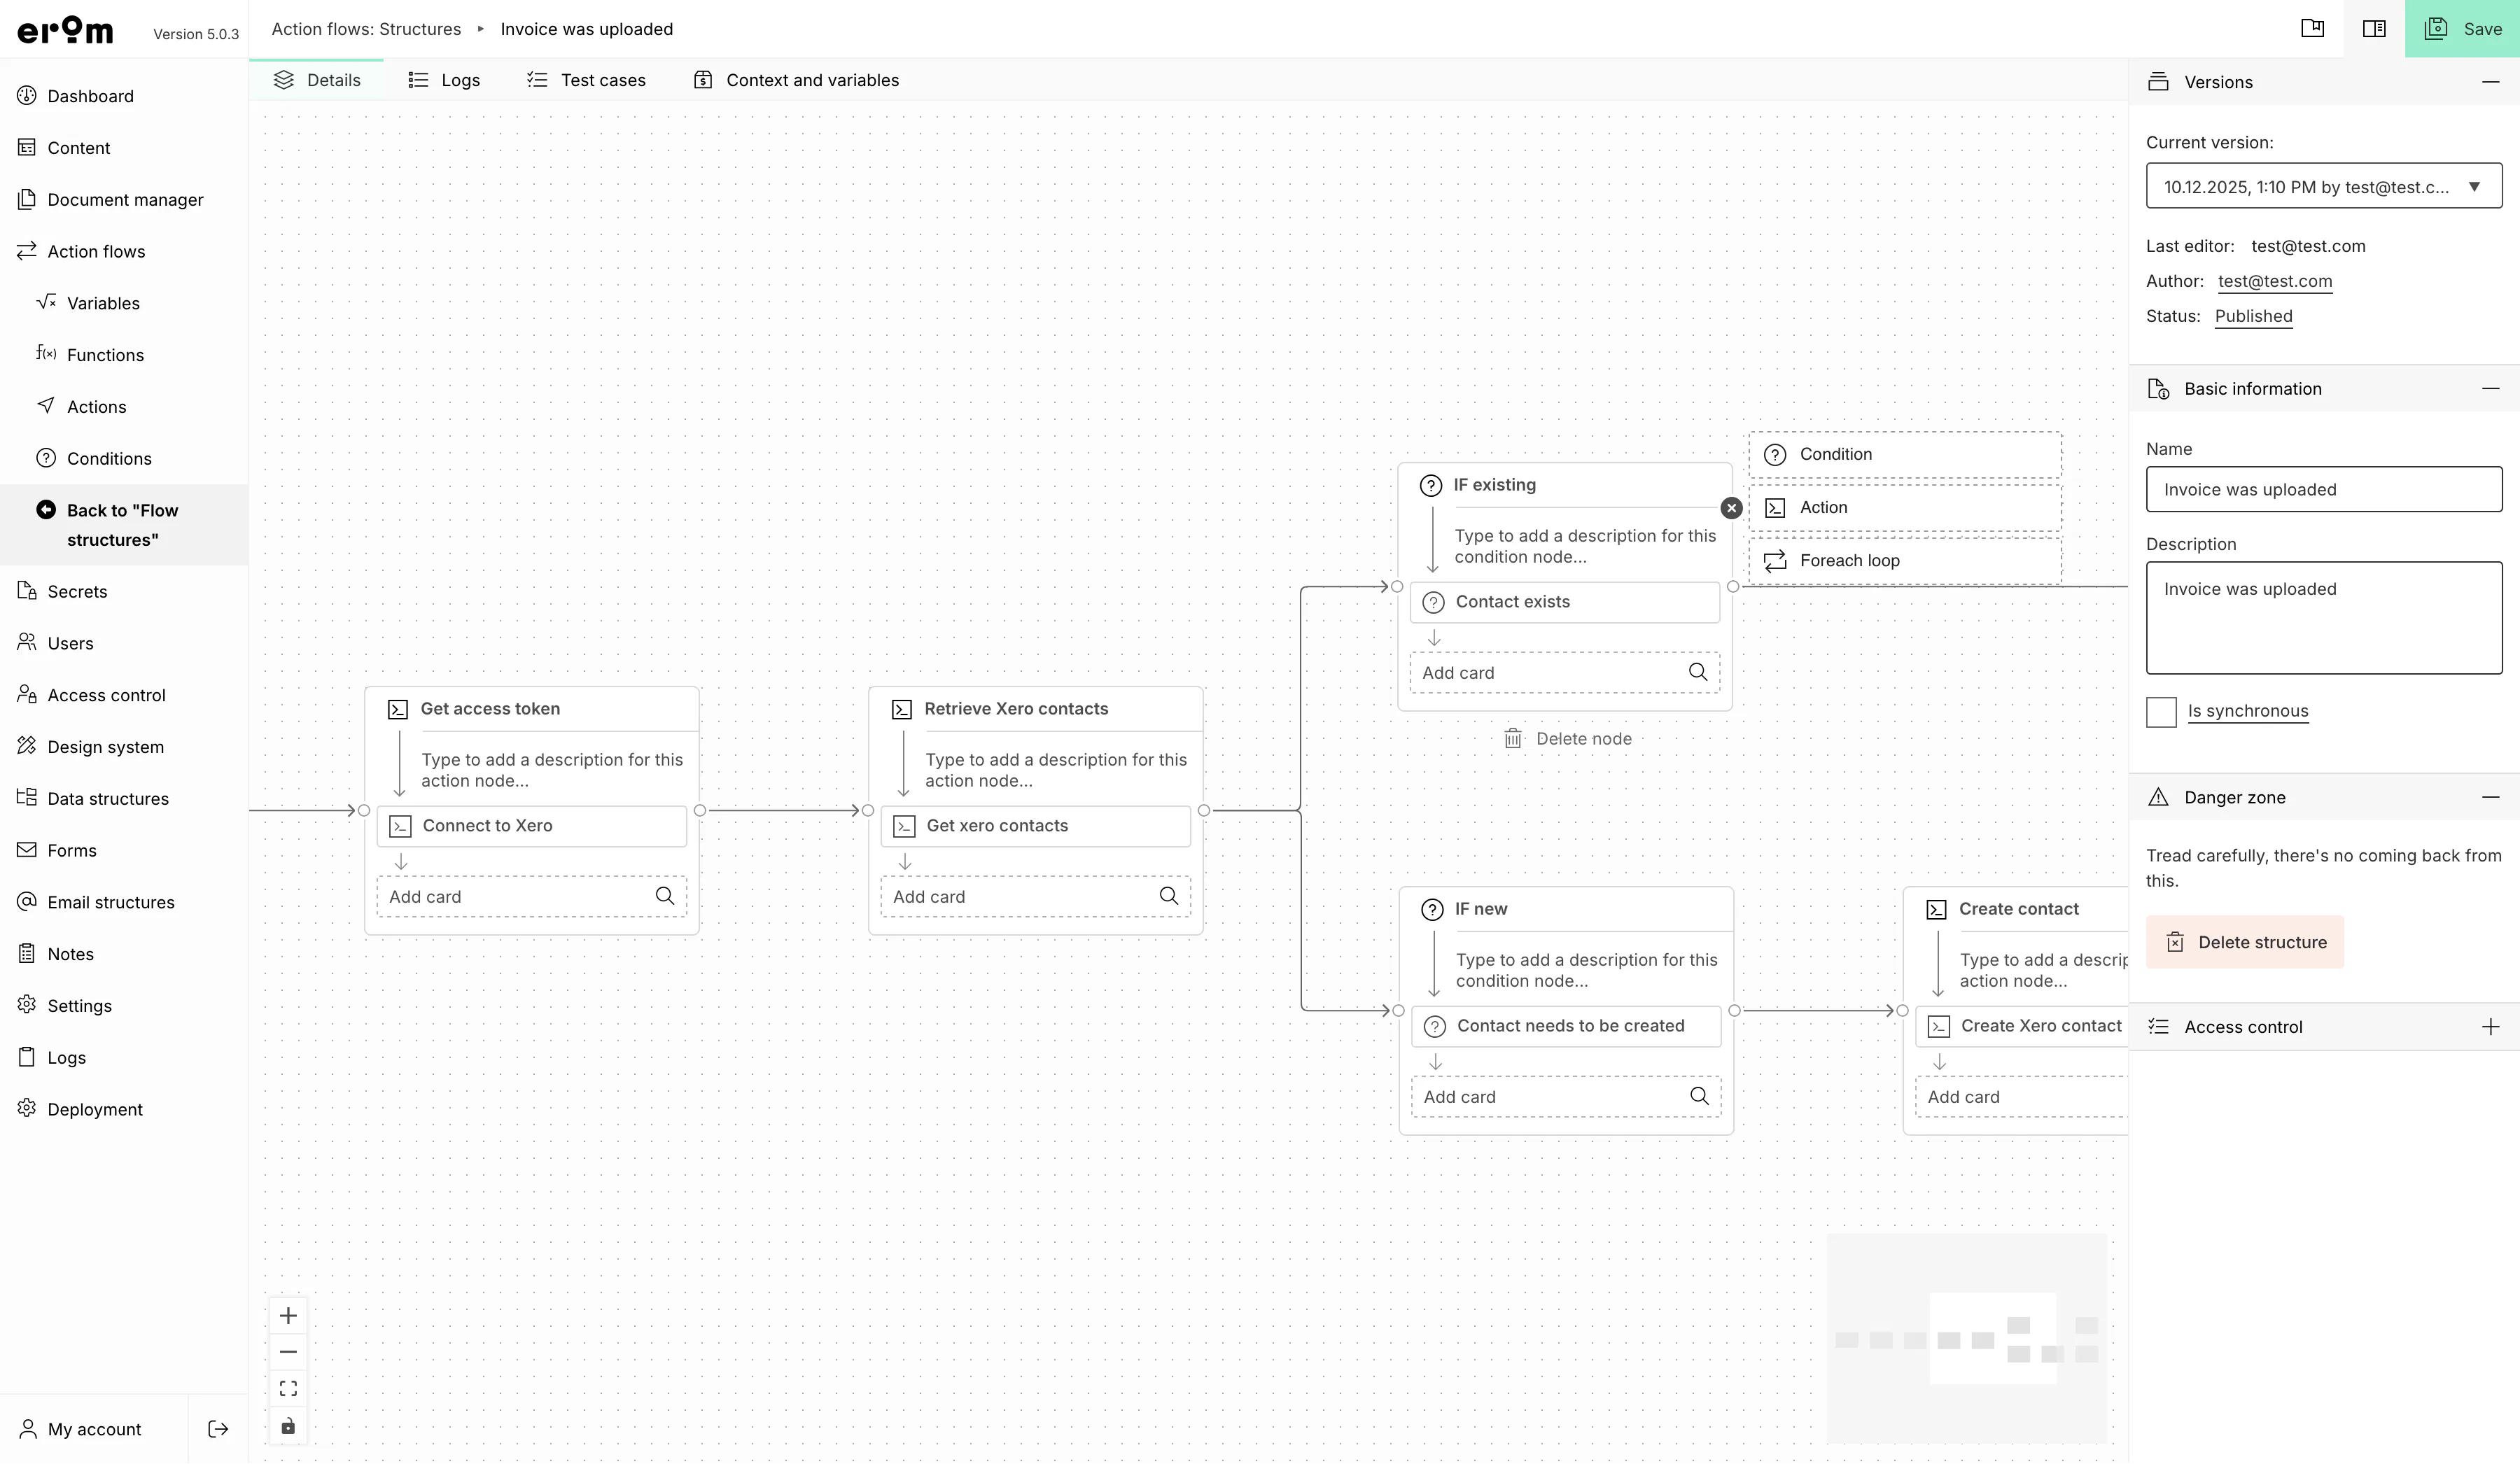
Task: Switch to the Test cases tab
Action: [586, 80]
